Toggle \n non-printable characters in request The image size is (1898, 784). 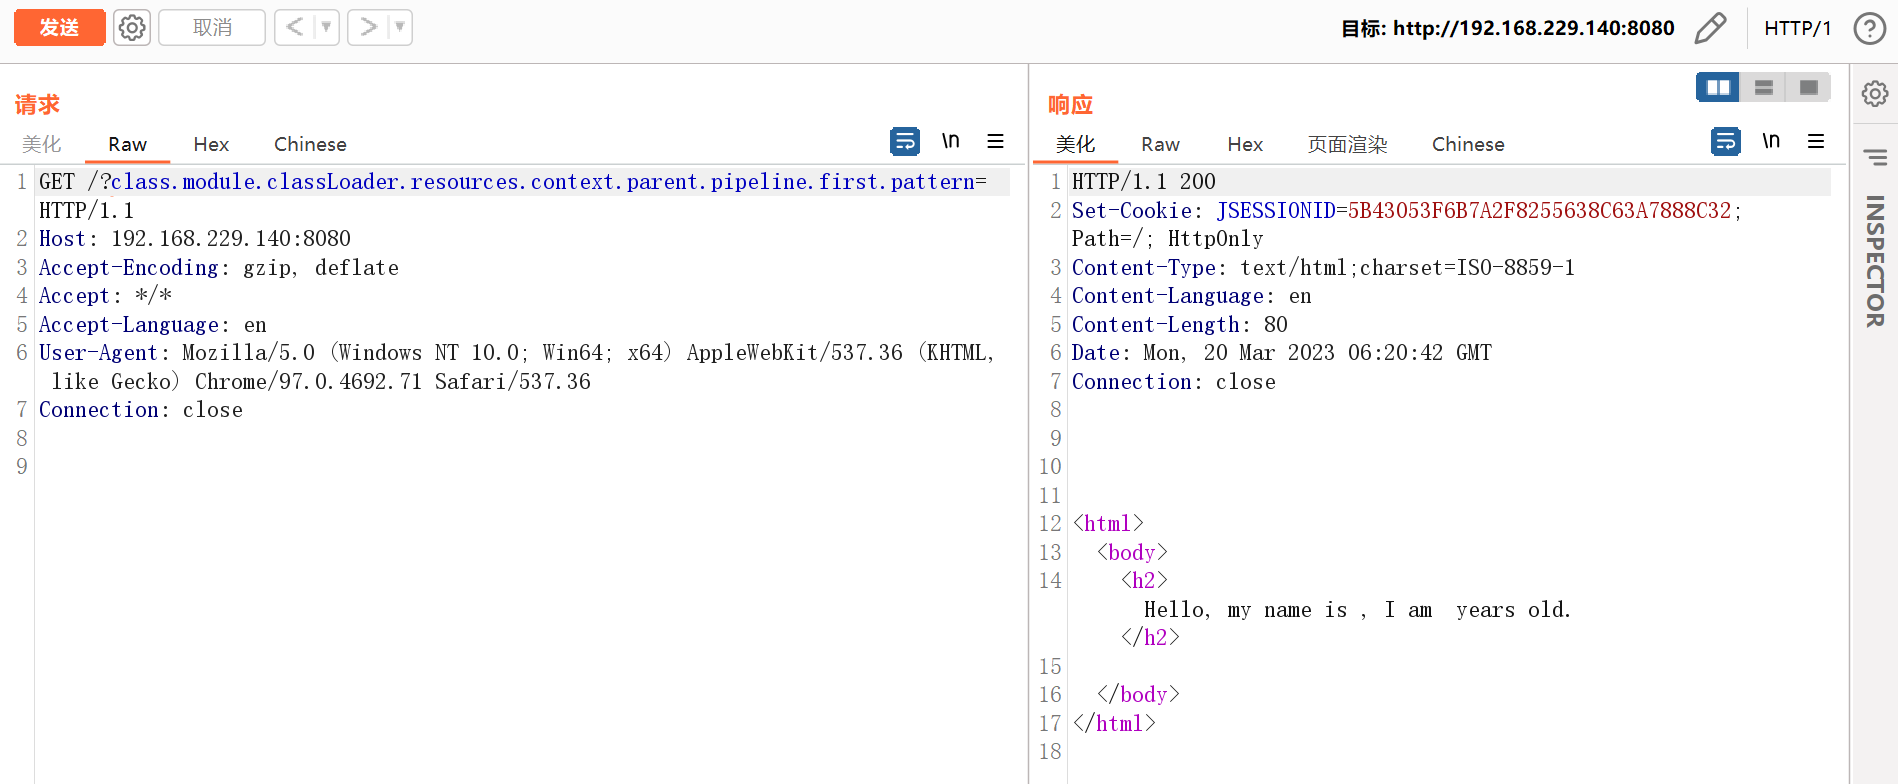(951, 141)
